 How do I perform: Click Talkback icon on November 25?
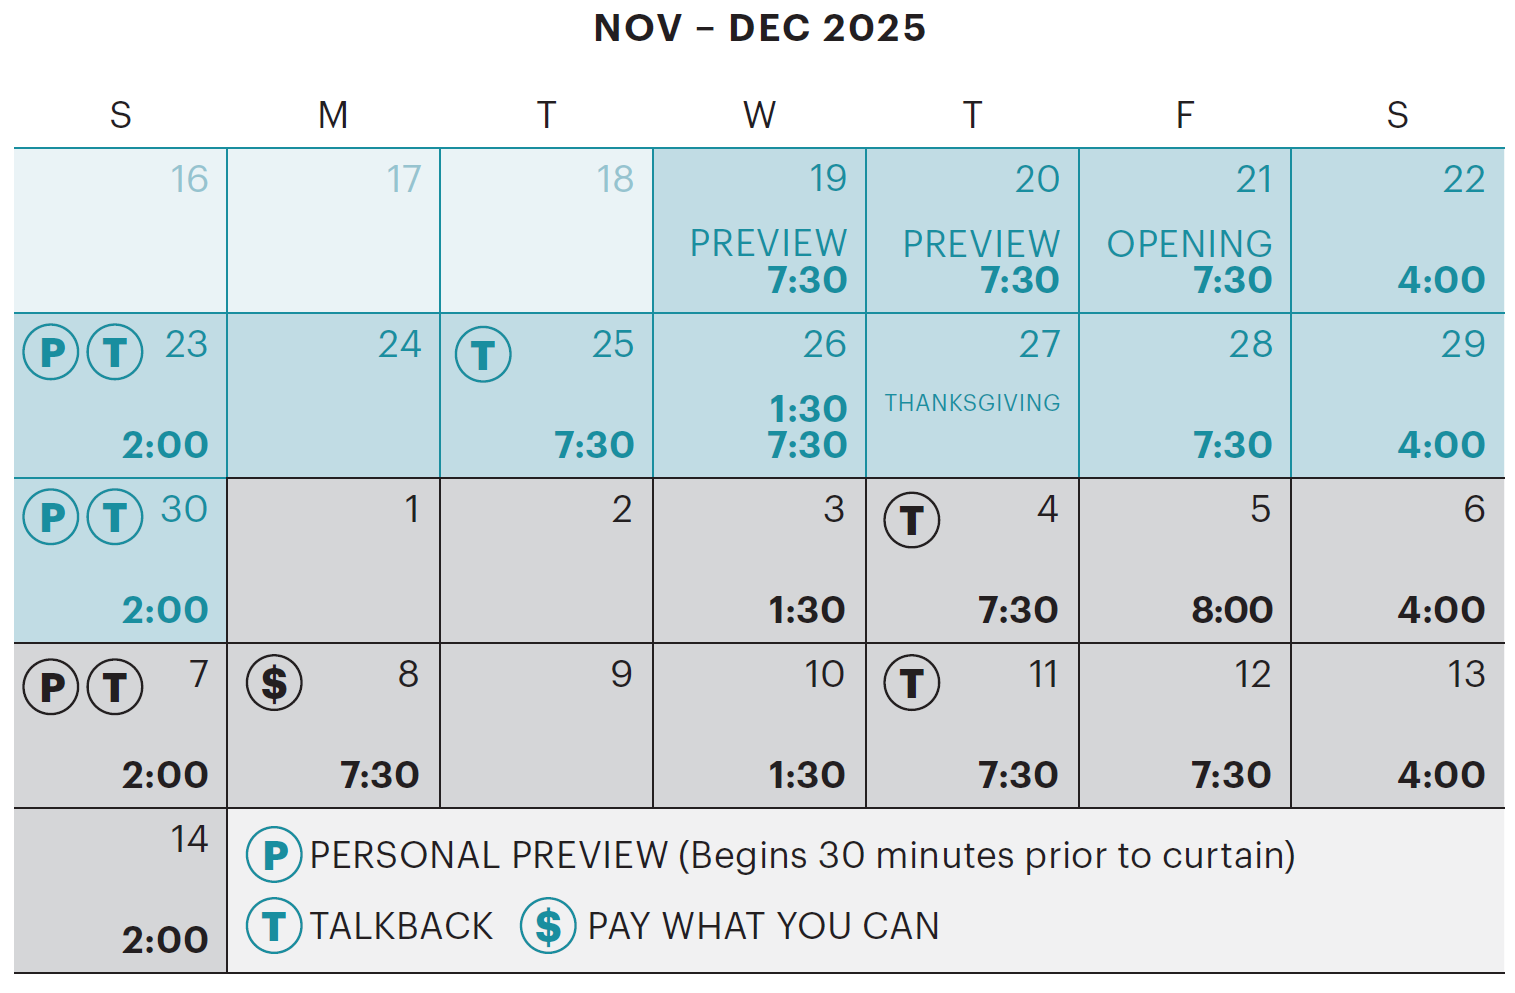[483, 355]
